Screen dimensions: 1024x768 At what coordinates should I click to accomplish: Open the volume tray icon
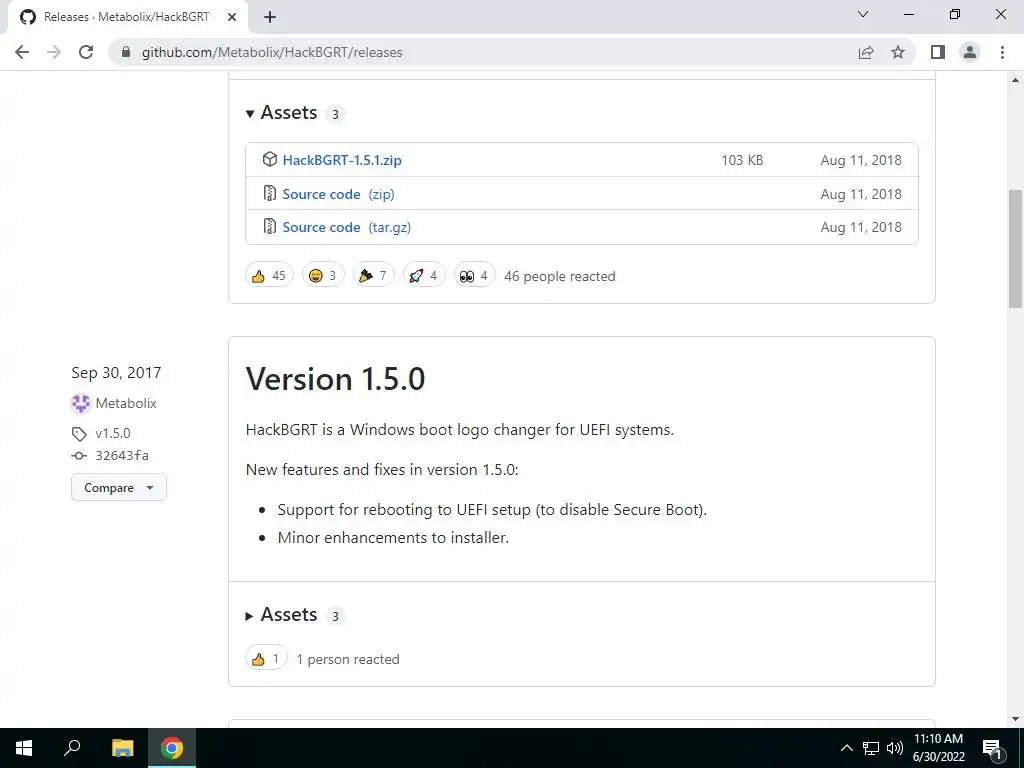pyautogui.click(x=895, y=748)
